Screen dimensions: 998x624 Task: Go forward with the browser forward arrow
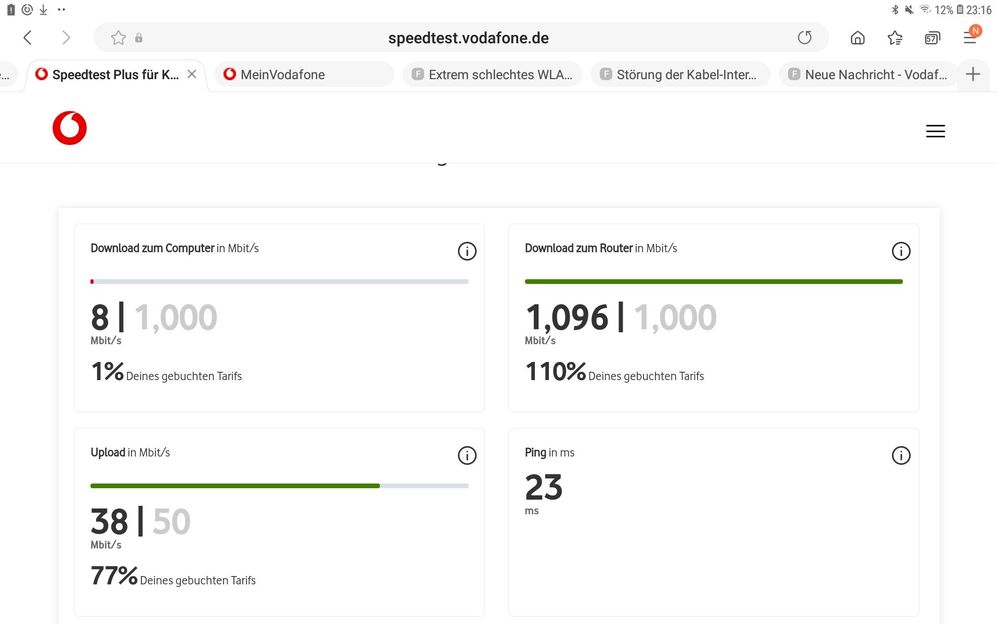click(x=66, y=38)
